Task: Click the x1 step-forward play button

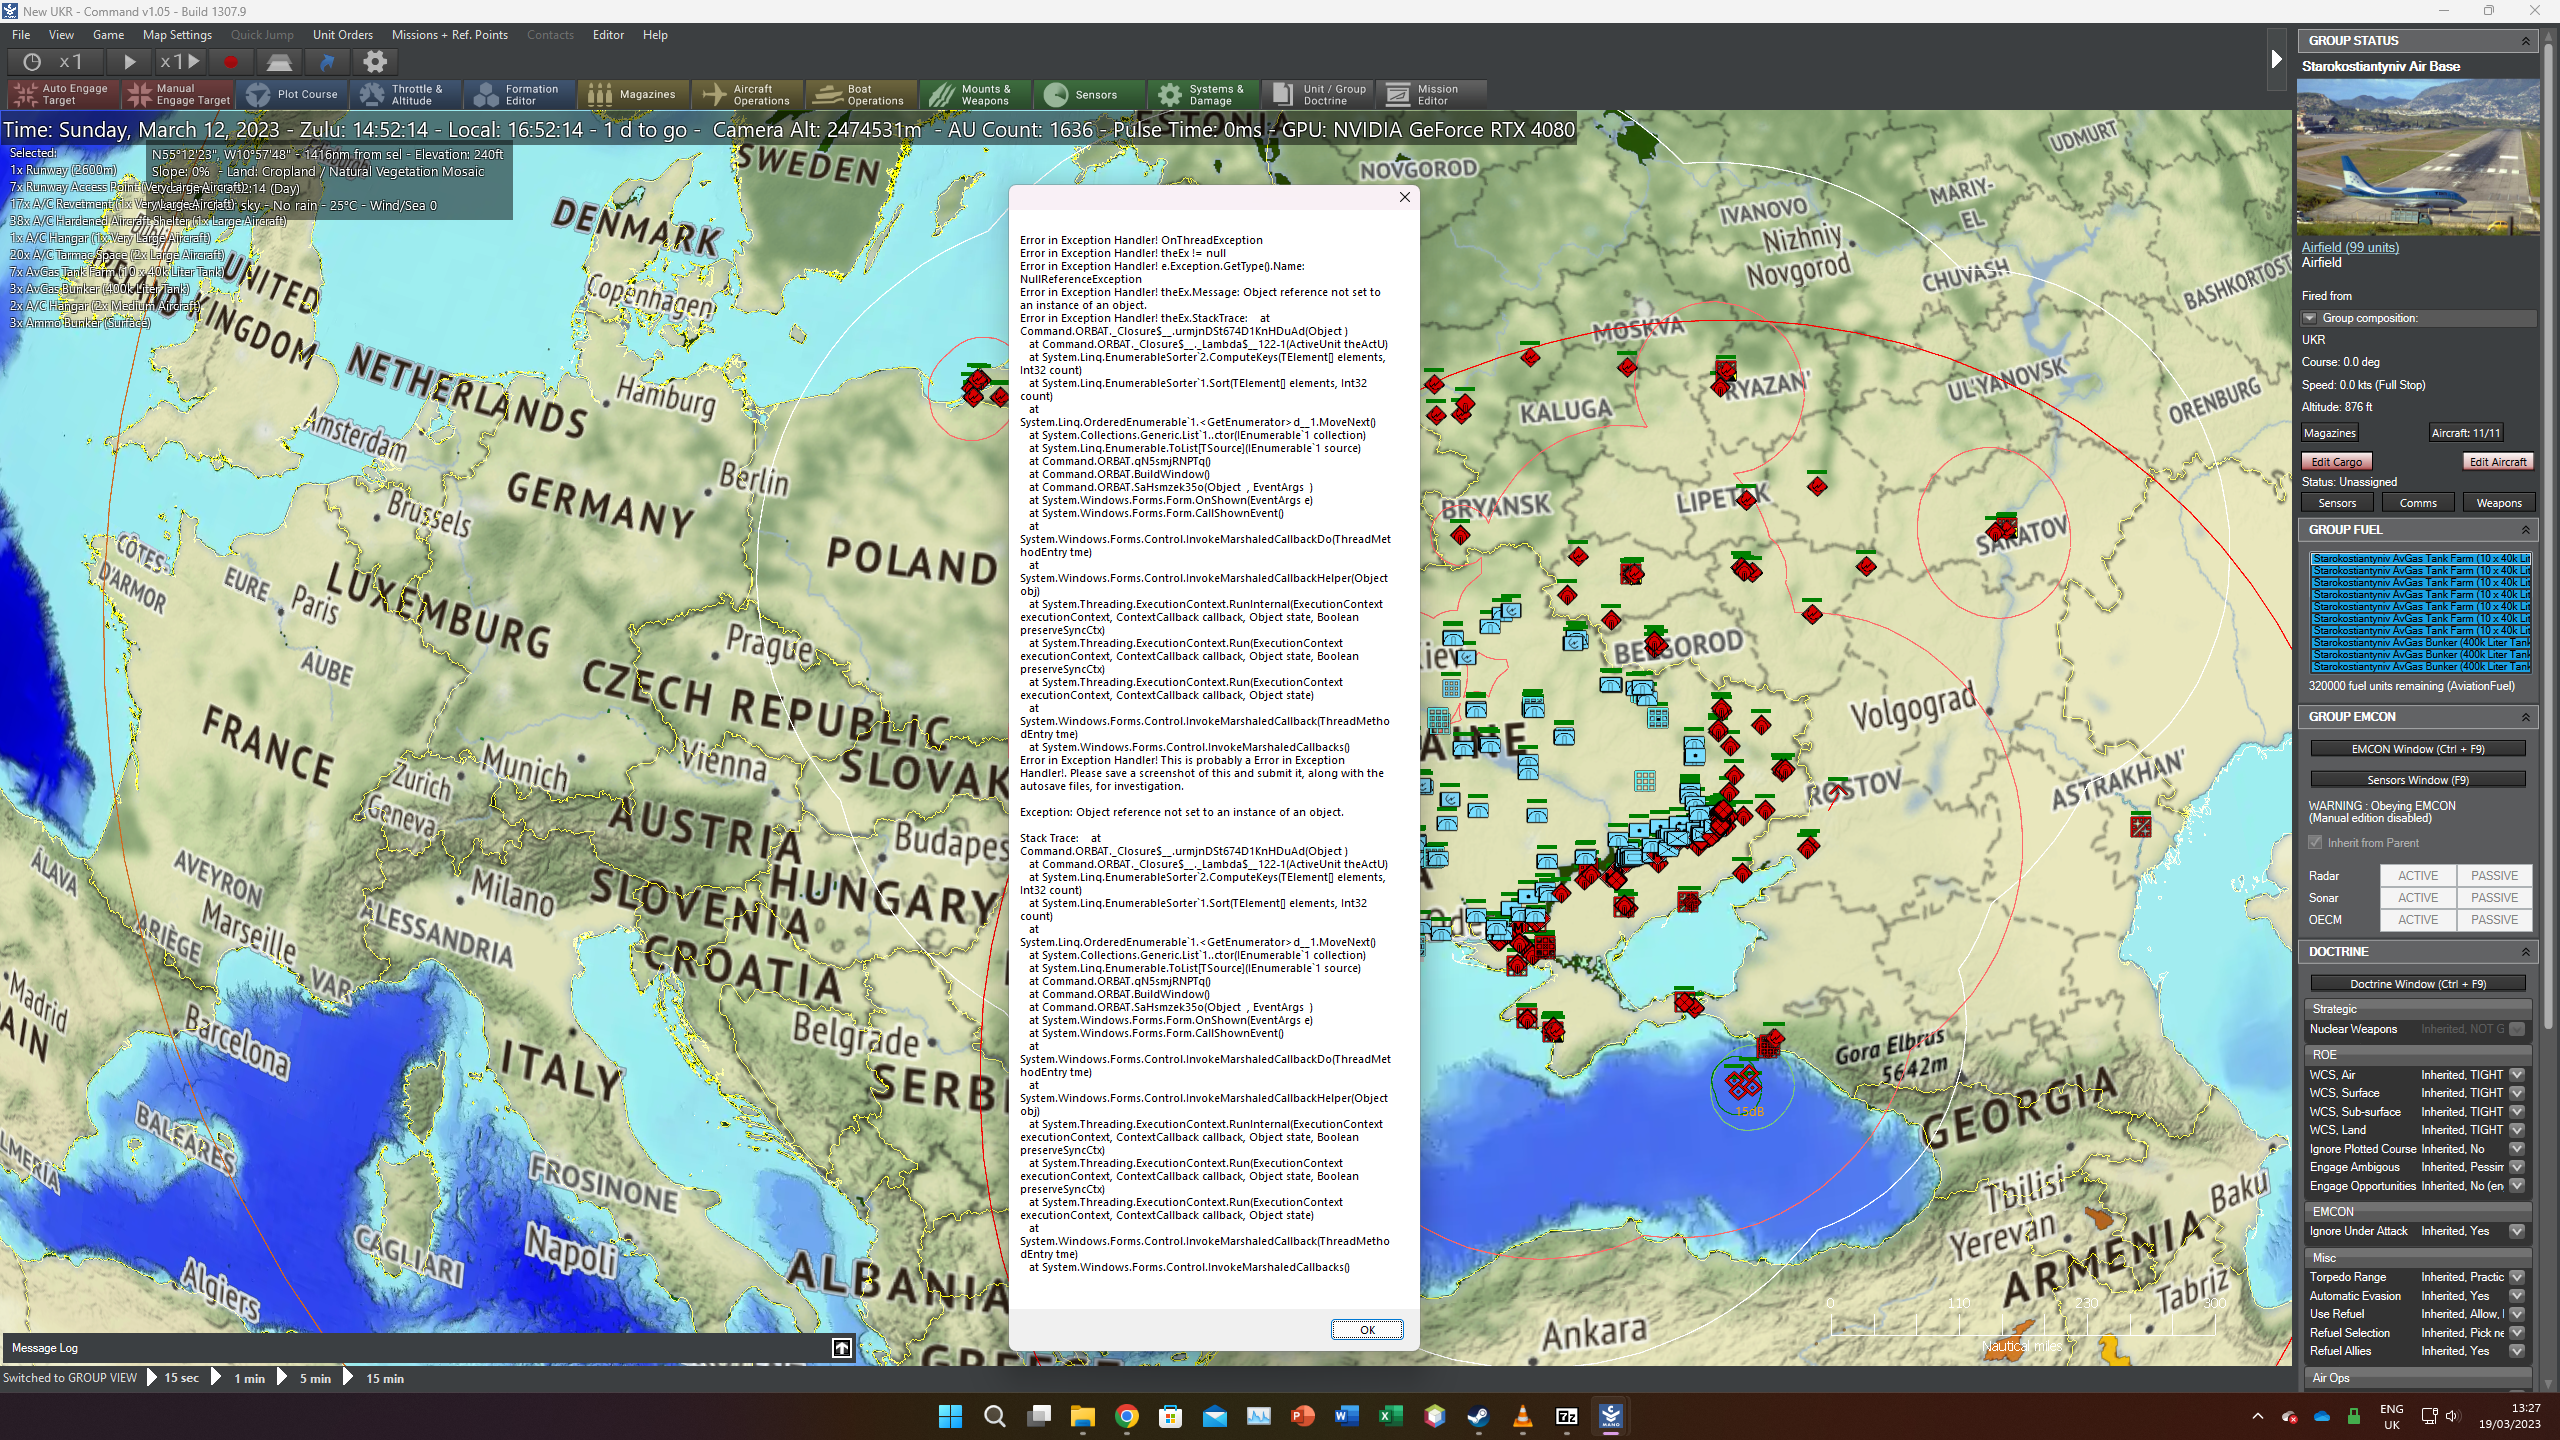Action: point(181,62)
